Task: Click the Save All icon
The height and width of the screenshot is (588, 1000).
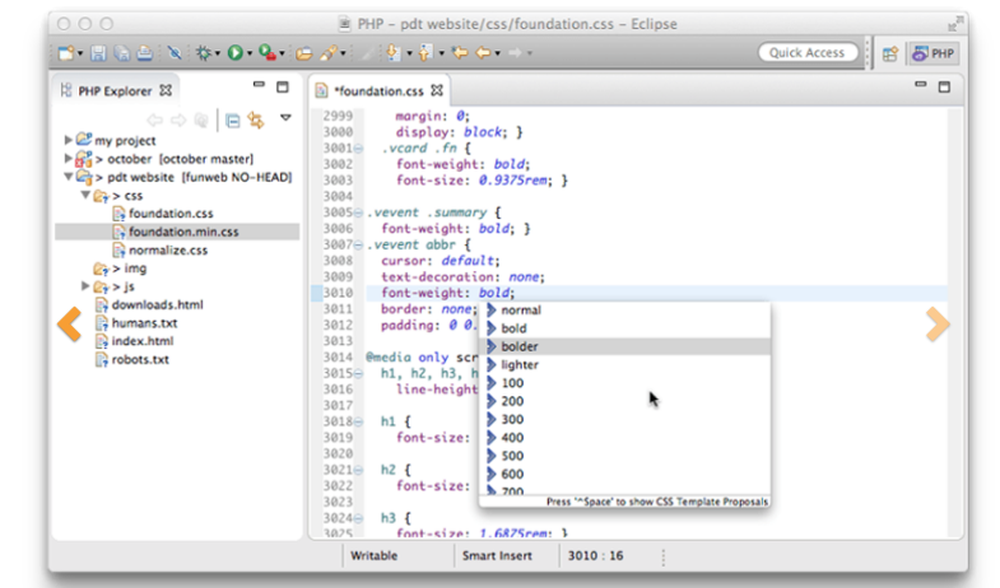Action: (121, 53)
